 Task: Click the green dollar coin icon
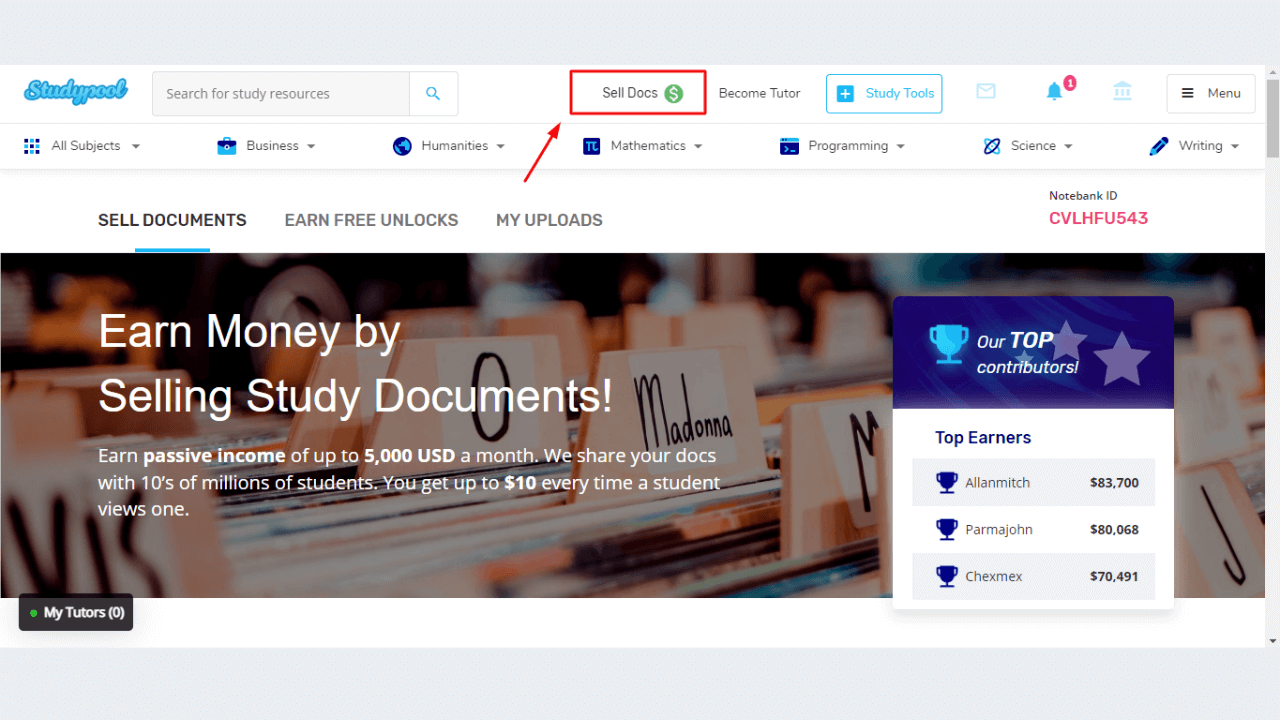click(674, 93)
